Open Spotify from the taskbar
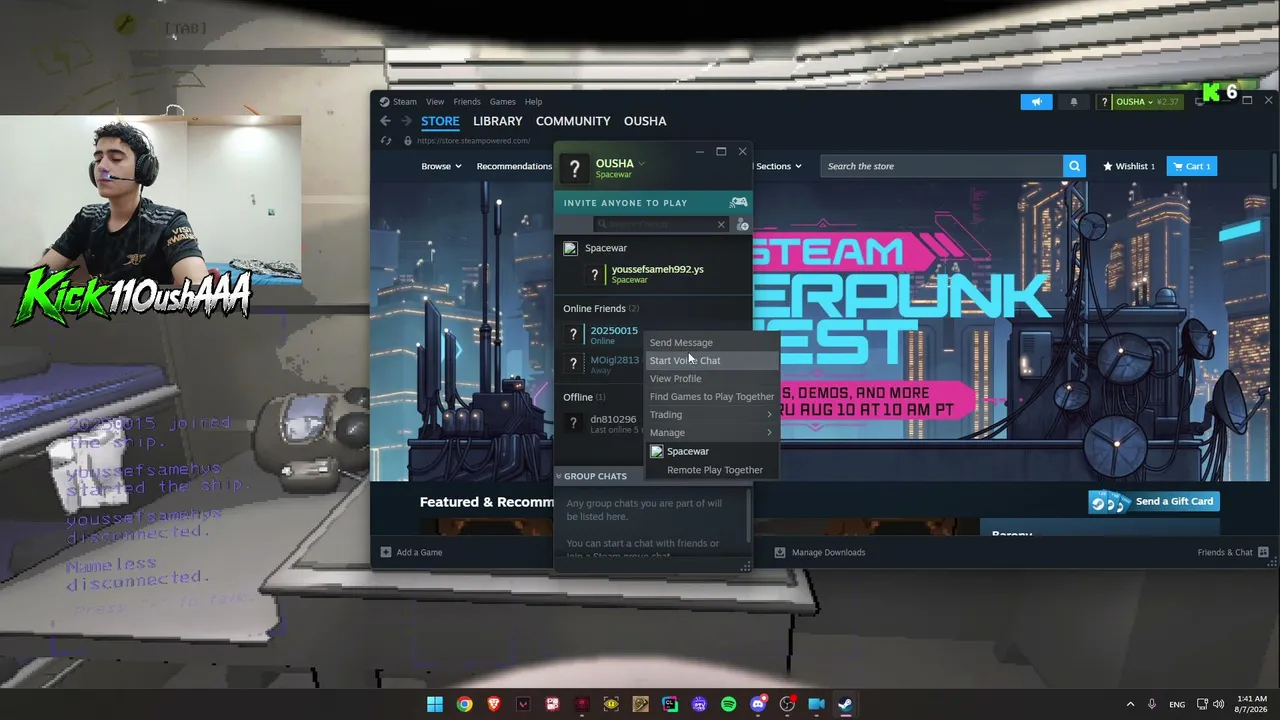Viewport: 1280px width, 720px height. point(728,704)
